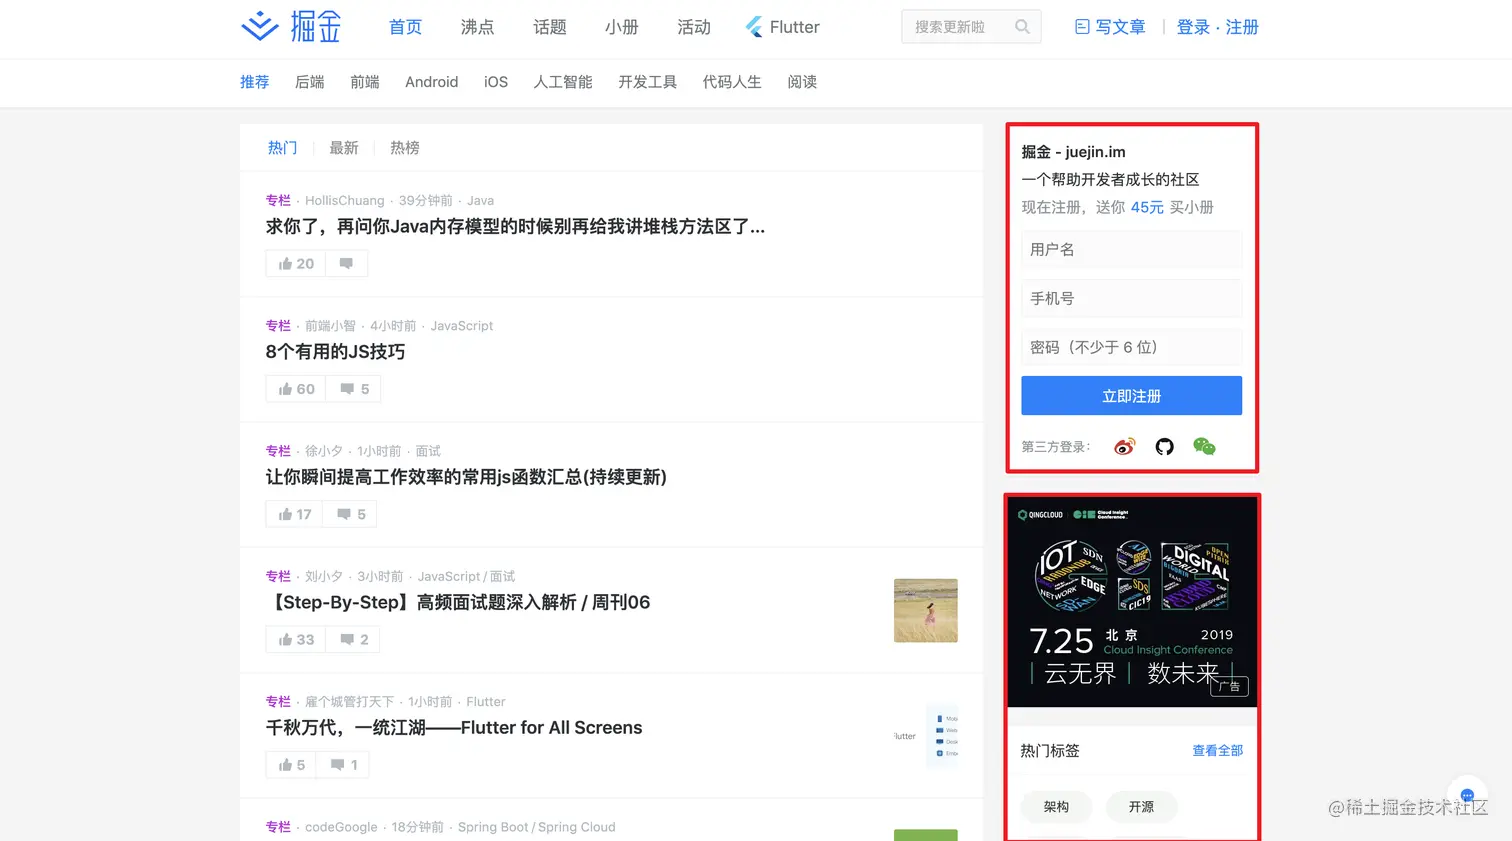The width and height of the screenshot is (1512, 841).
Task: Select the 推荐 category tab
Action: [x=254, y=82]
